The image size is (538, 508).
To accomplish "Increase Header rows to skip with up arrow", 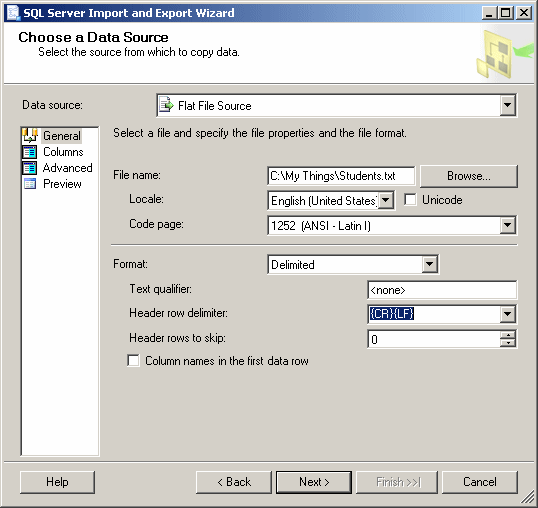I will pos(507,335).
